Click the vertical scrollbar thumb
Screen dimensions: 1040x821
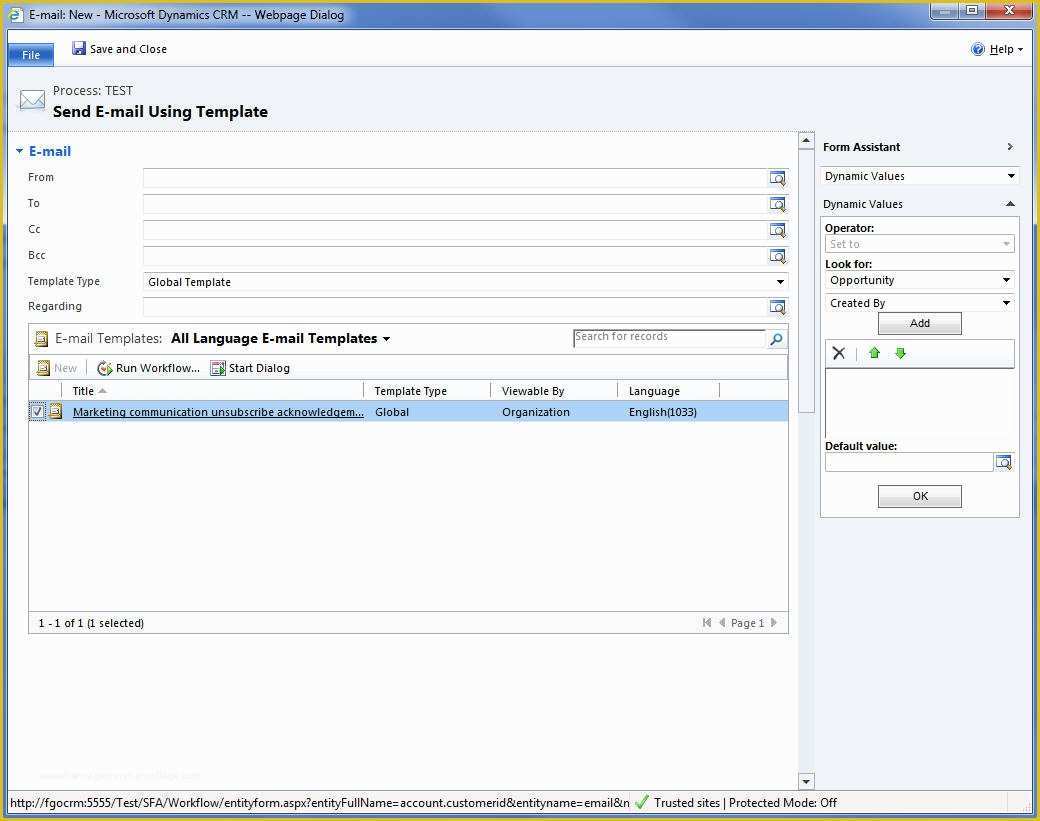[x=806, y=281]
